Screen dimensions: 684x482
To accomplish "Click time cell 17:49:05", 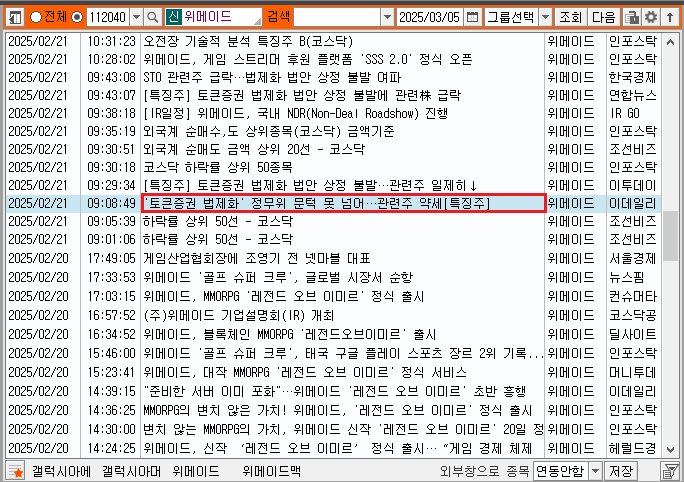I will pyautogui.click(x=111, y=258).
